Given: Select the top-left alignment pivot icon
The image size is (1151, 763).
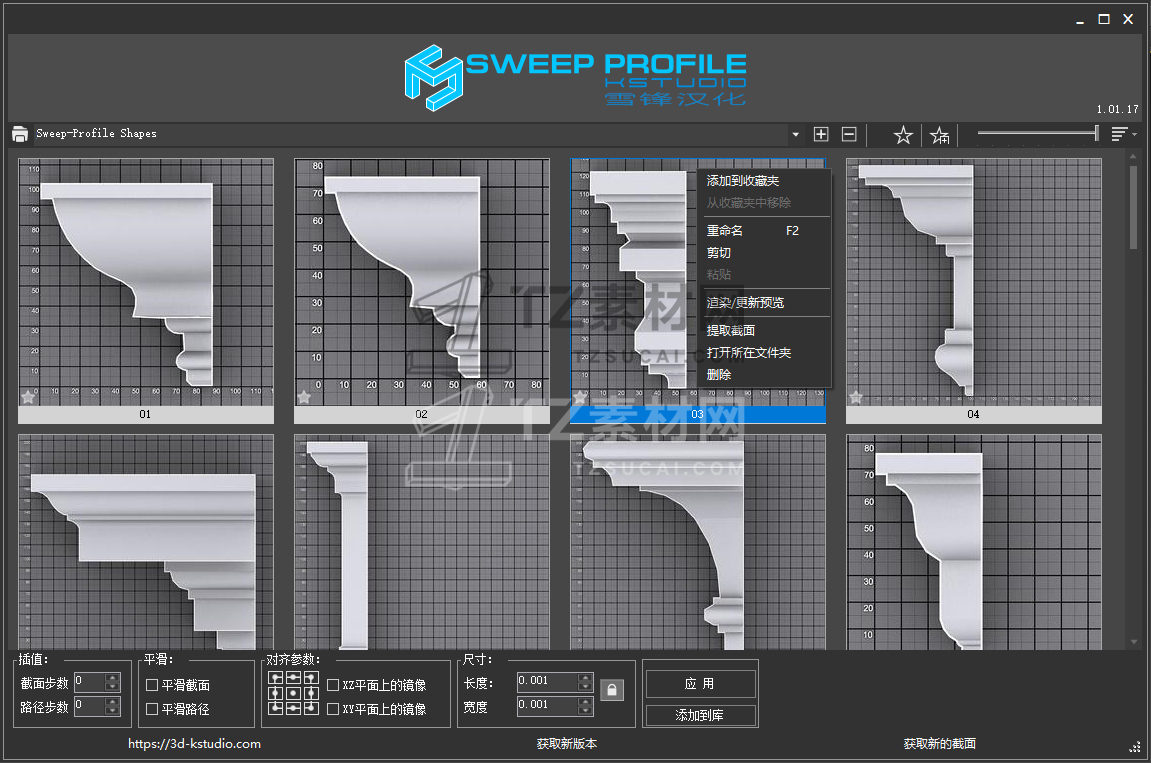Looking at the screenshot, I should [276, 678].
